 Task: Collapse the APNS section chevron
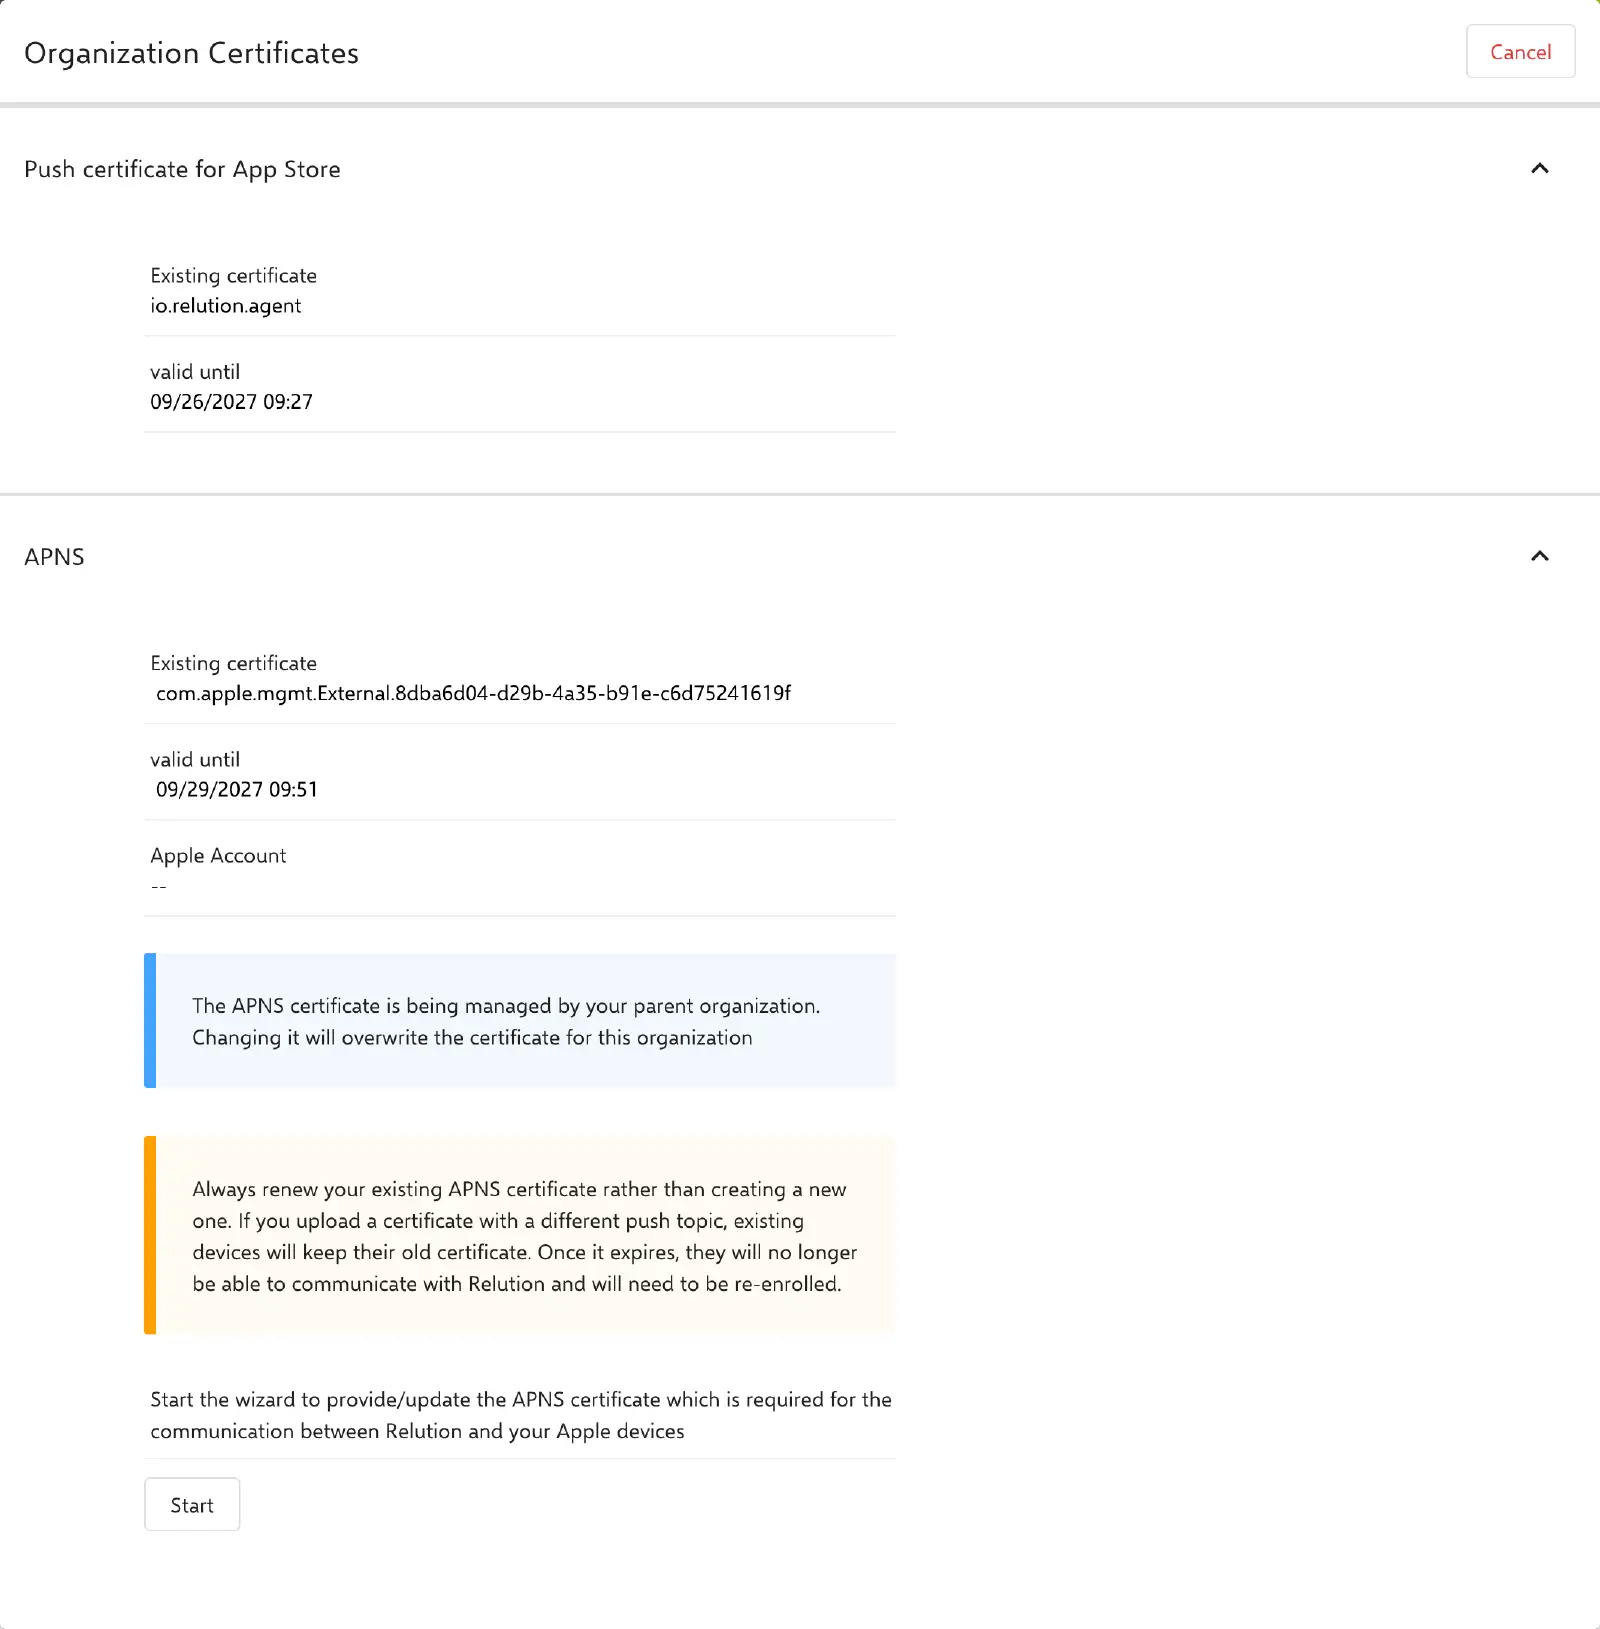pyautogui.click(x=1540, y=556)
